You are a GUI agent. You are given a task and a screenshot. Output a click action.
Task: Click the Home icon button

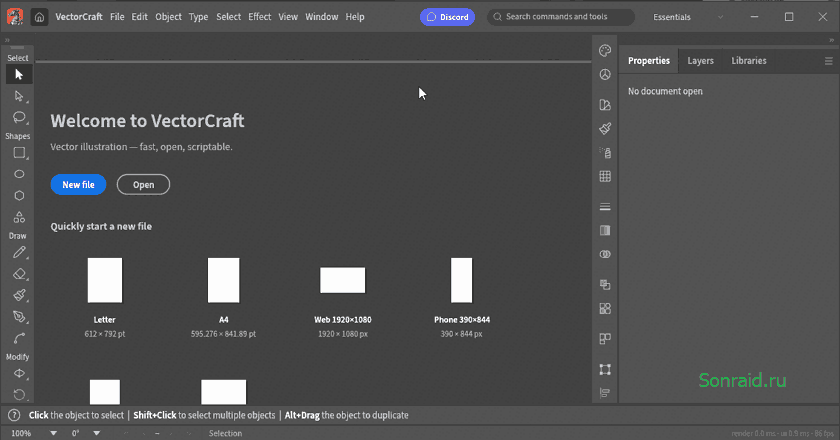tap(39, 17)
